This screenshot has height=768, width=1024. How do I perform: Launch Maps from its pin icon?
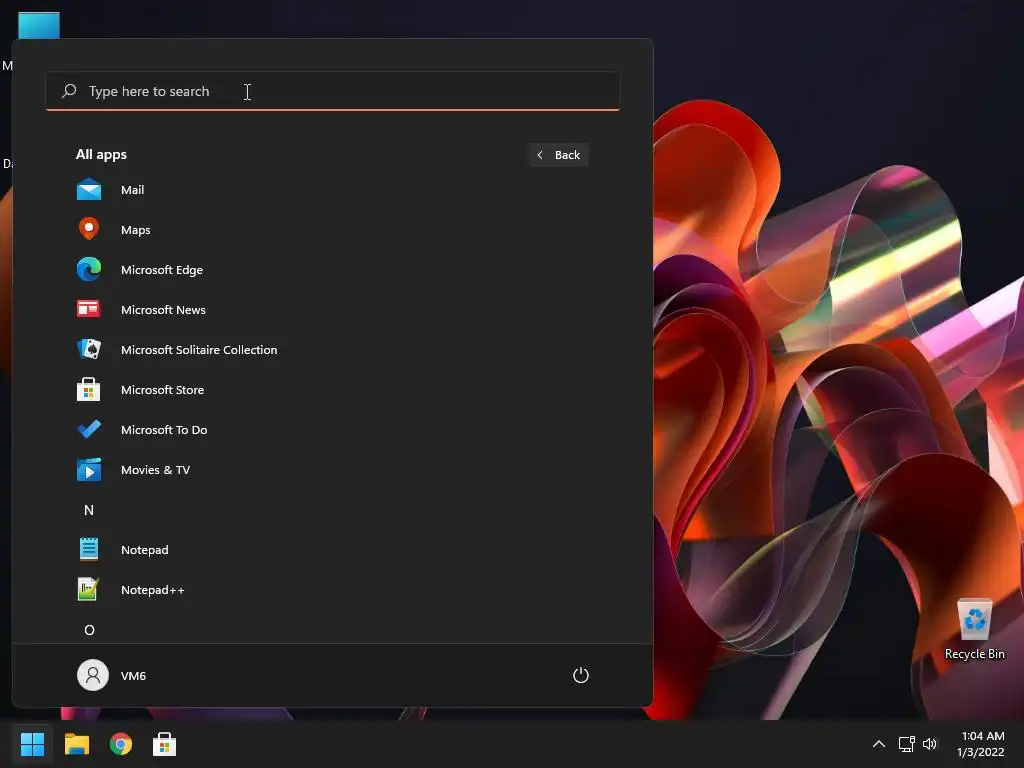click(89, 229)
